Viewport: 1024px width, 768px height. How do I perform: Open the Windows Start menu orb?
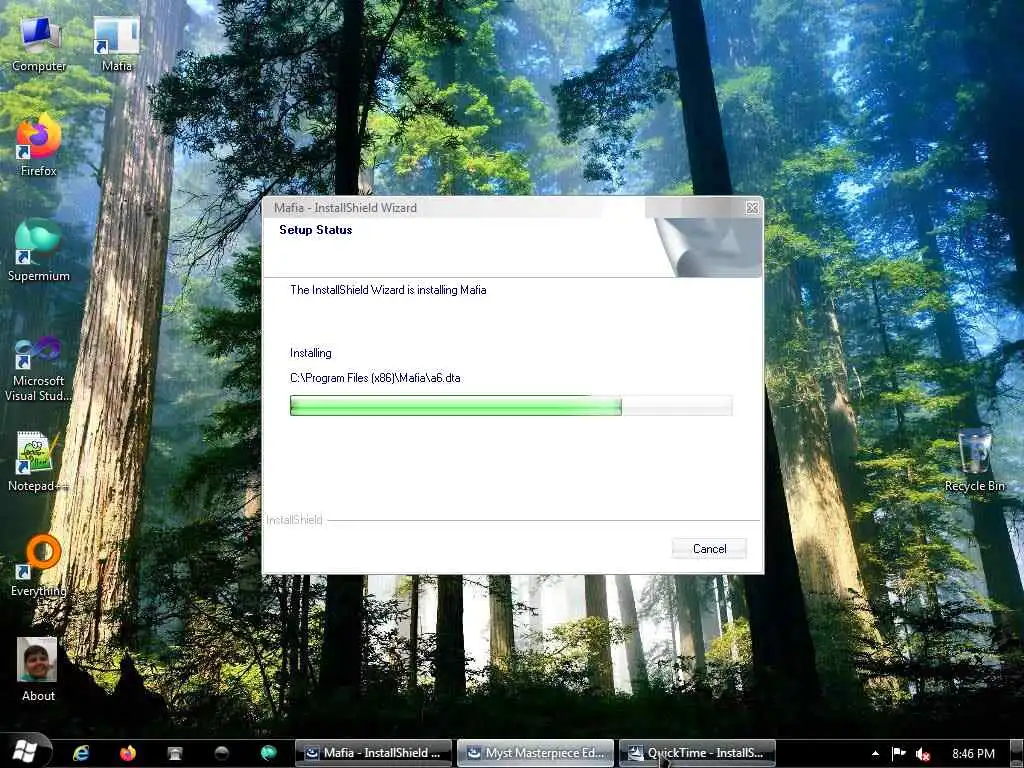click(25, 752)
